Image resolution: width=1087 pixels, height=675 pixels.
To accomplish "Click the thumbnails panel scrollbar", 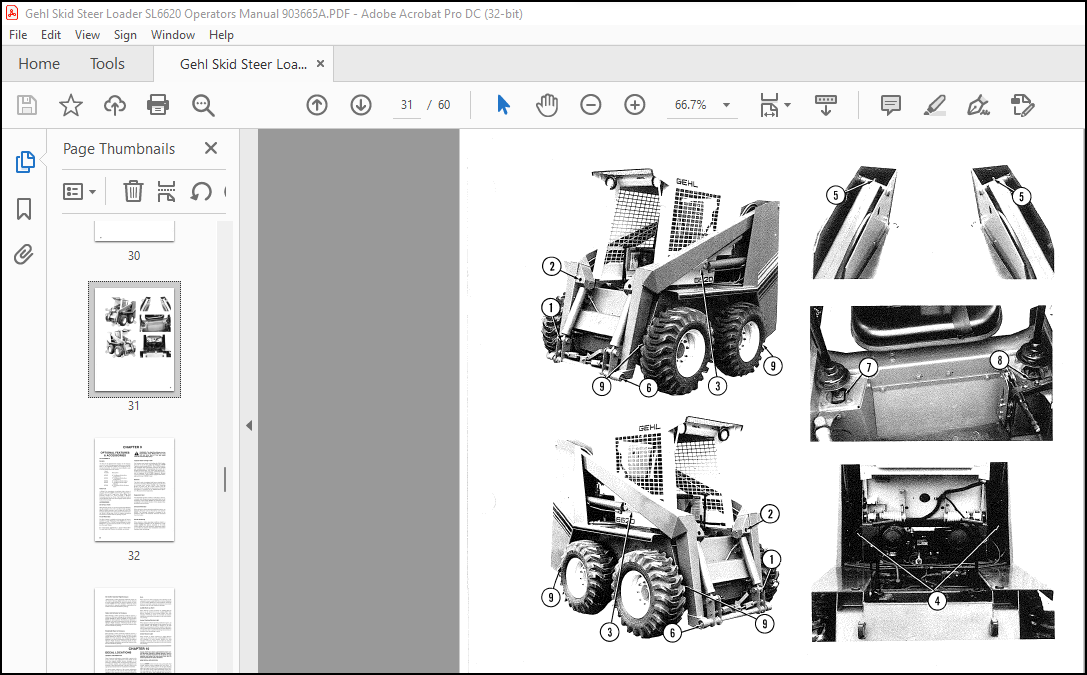I will coord(225,479).
